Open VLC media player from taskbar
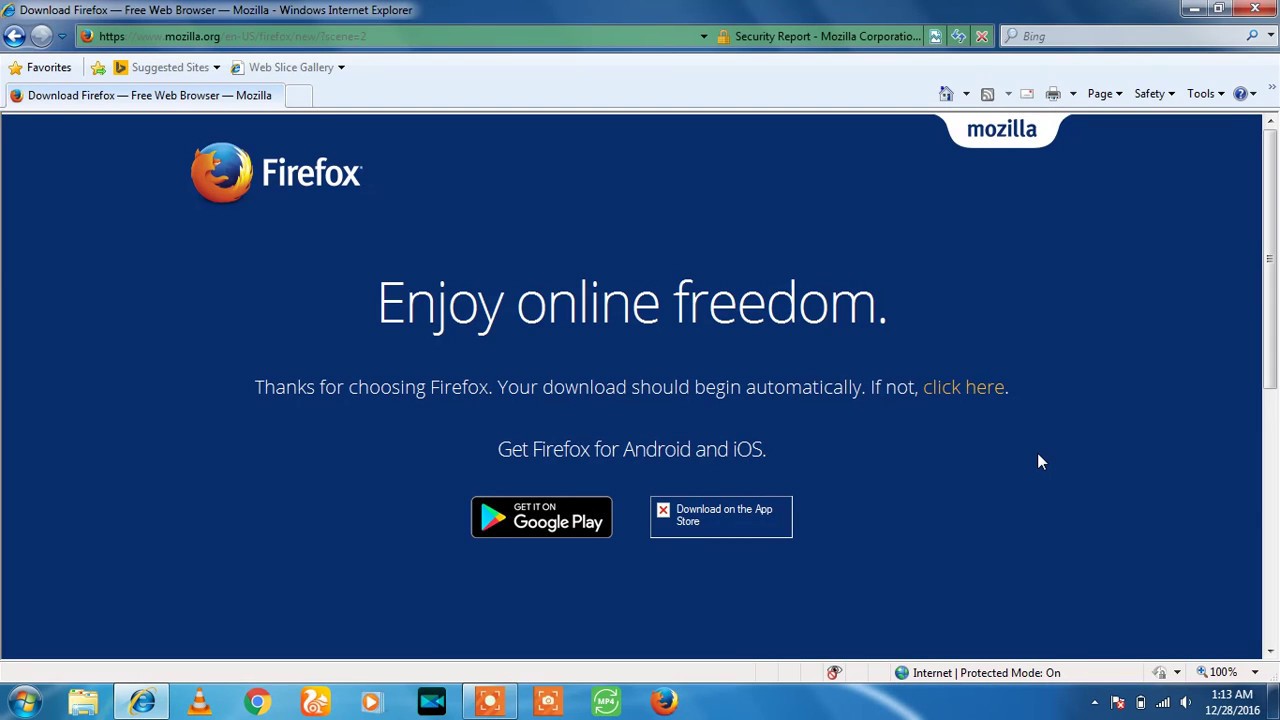1280x720 pixels. pos(199,702)
